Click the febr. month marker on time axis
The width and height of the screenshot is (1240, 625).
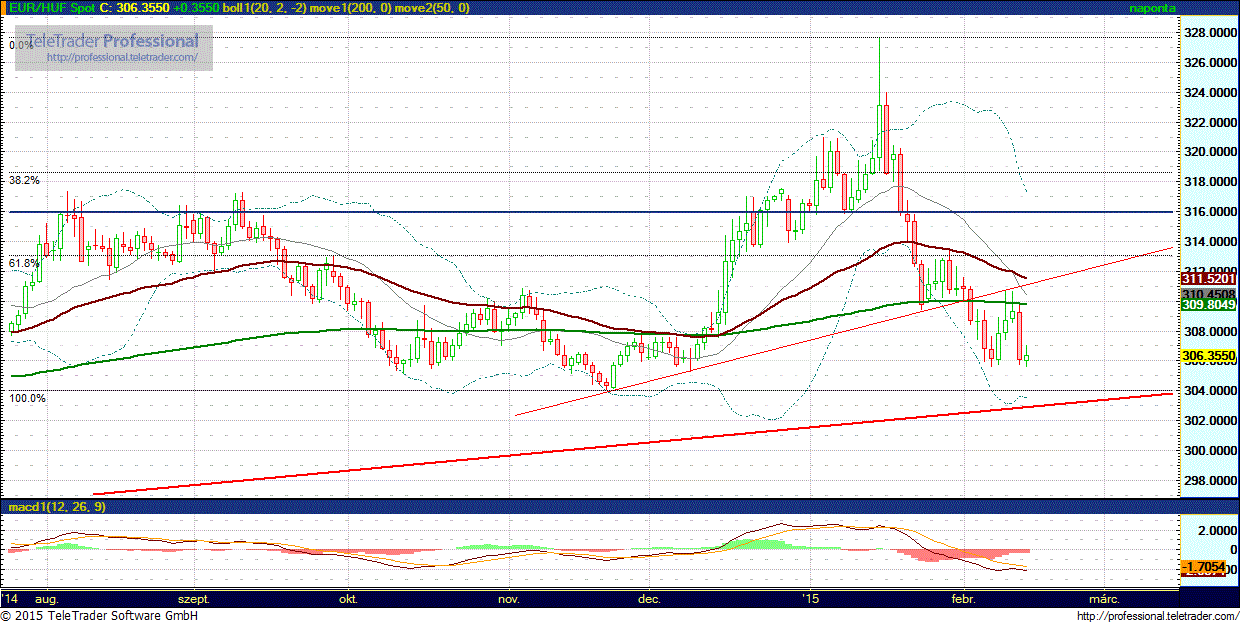(x=962, y=599)
